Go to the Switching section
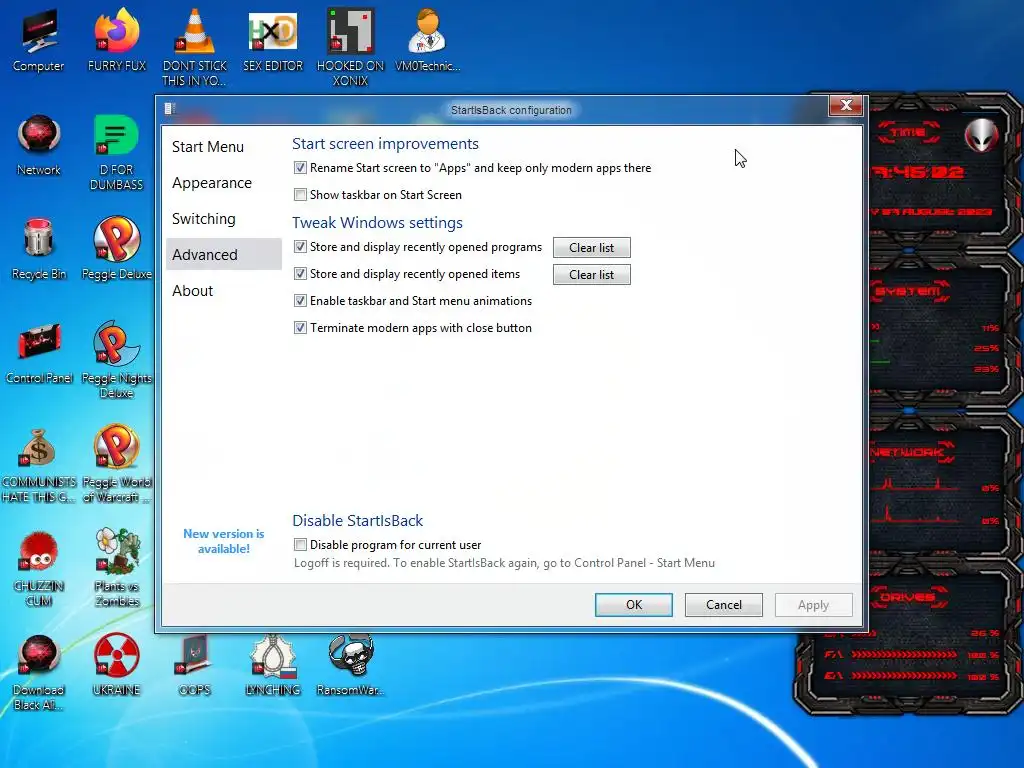The image size is (1024, 768). 223,219
